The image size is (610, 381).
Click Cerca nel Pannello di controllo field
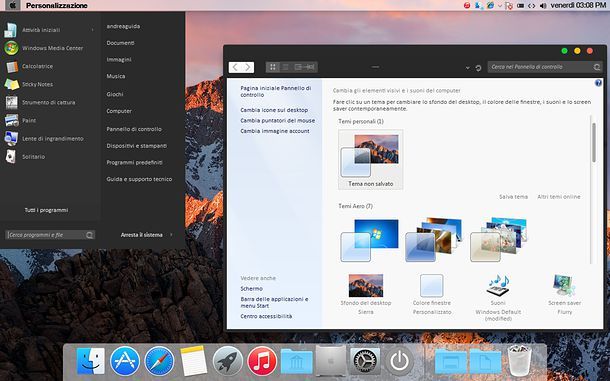(545, 67)
